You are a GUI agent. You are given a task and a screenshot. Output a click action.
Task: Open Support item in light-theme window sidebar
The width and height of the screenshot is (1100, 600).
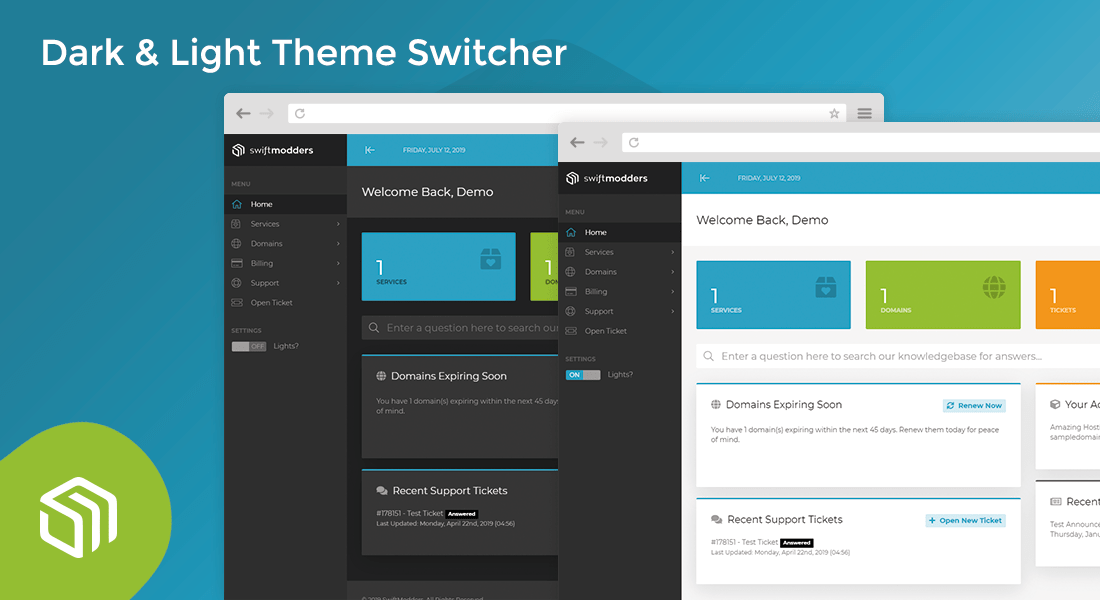click(619, 311)
